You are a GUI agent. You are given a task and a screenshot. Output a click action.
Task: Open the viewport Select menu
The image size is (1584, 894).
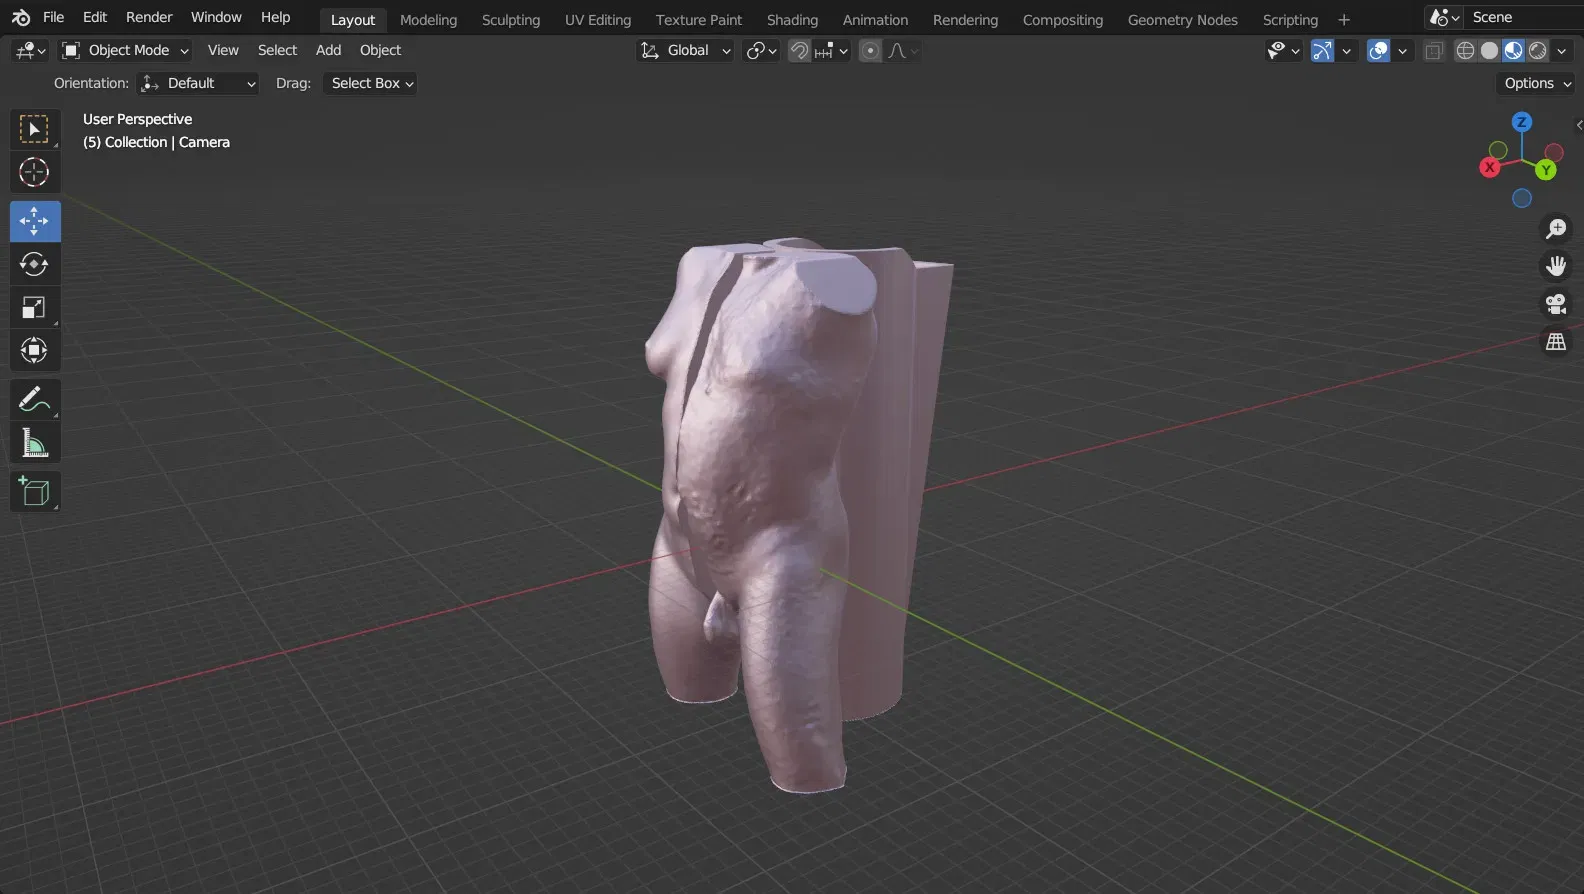pyautogui.click(x=277, y=51)
